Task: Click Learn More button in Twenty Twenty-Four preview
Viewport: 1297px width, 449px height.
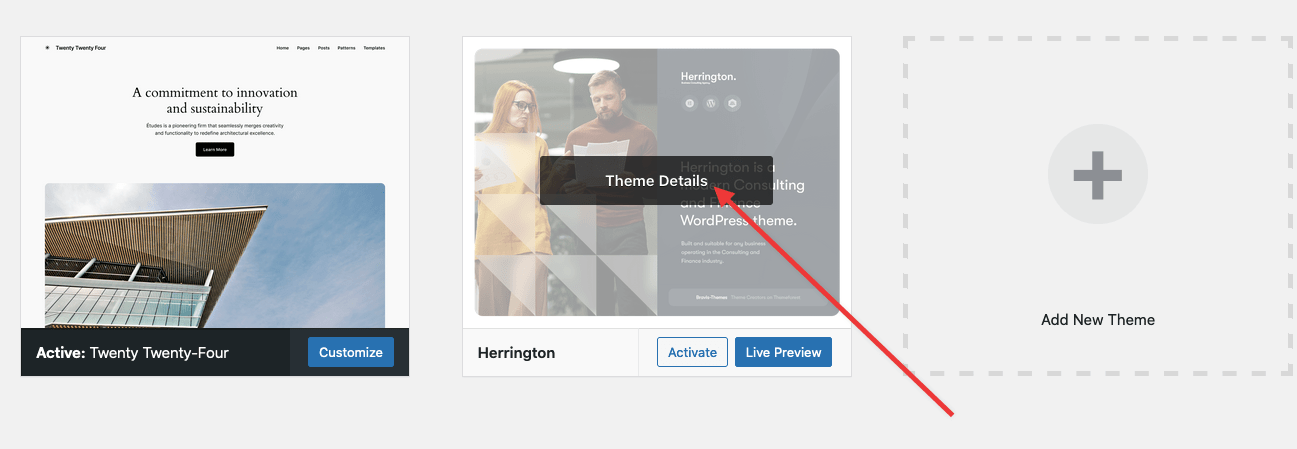Action: pyautogui.click(x=215, y=149)
